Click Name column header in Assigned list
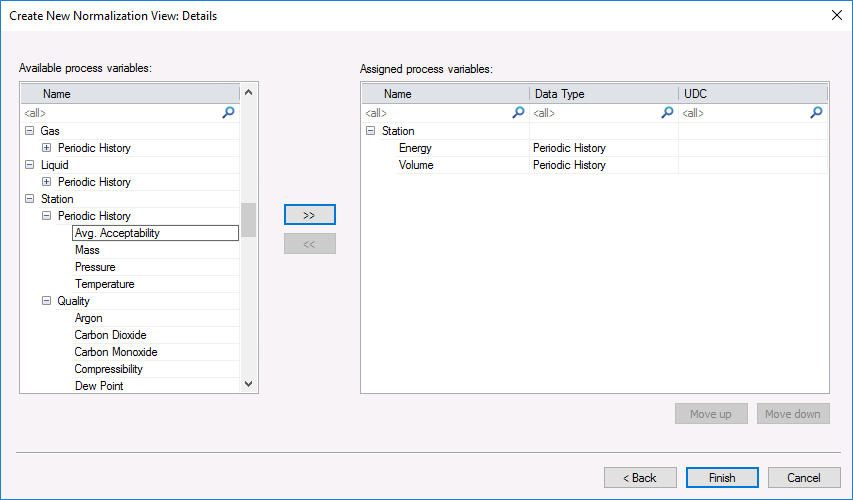Image resolution: width=853 pixels, height=500 pixels. (x=446, y=94)
